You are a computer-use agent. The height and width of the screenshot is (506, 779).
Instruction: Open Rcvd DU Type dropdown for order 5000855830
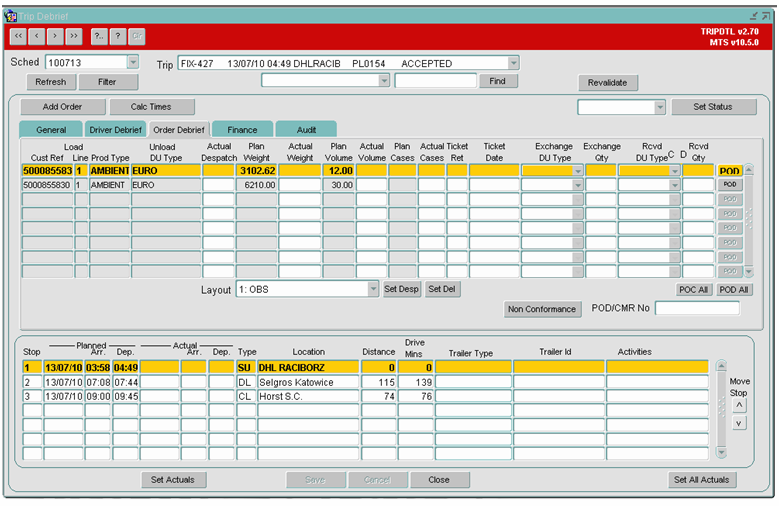(x=674, y=185)
